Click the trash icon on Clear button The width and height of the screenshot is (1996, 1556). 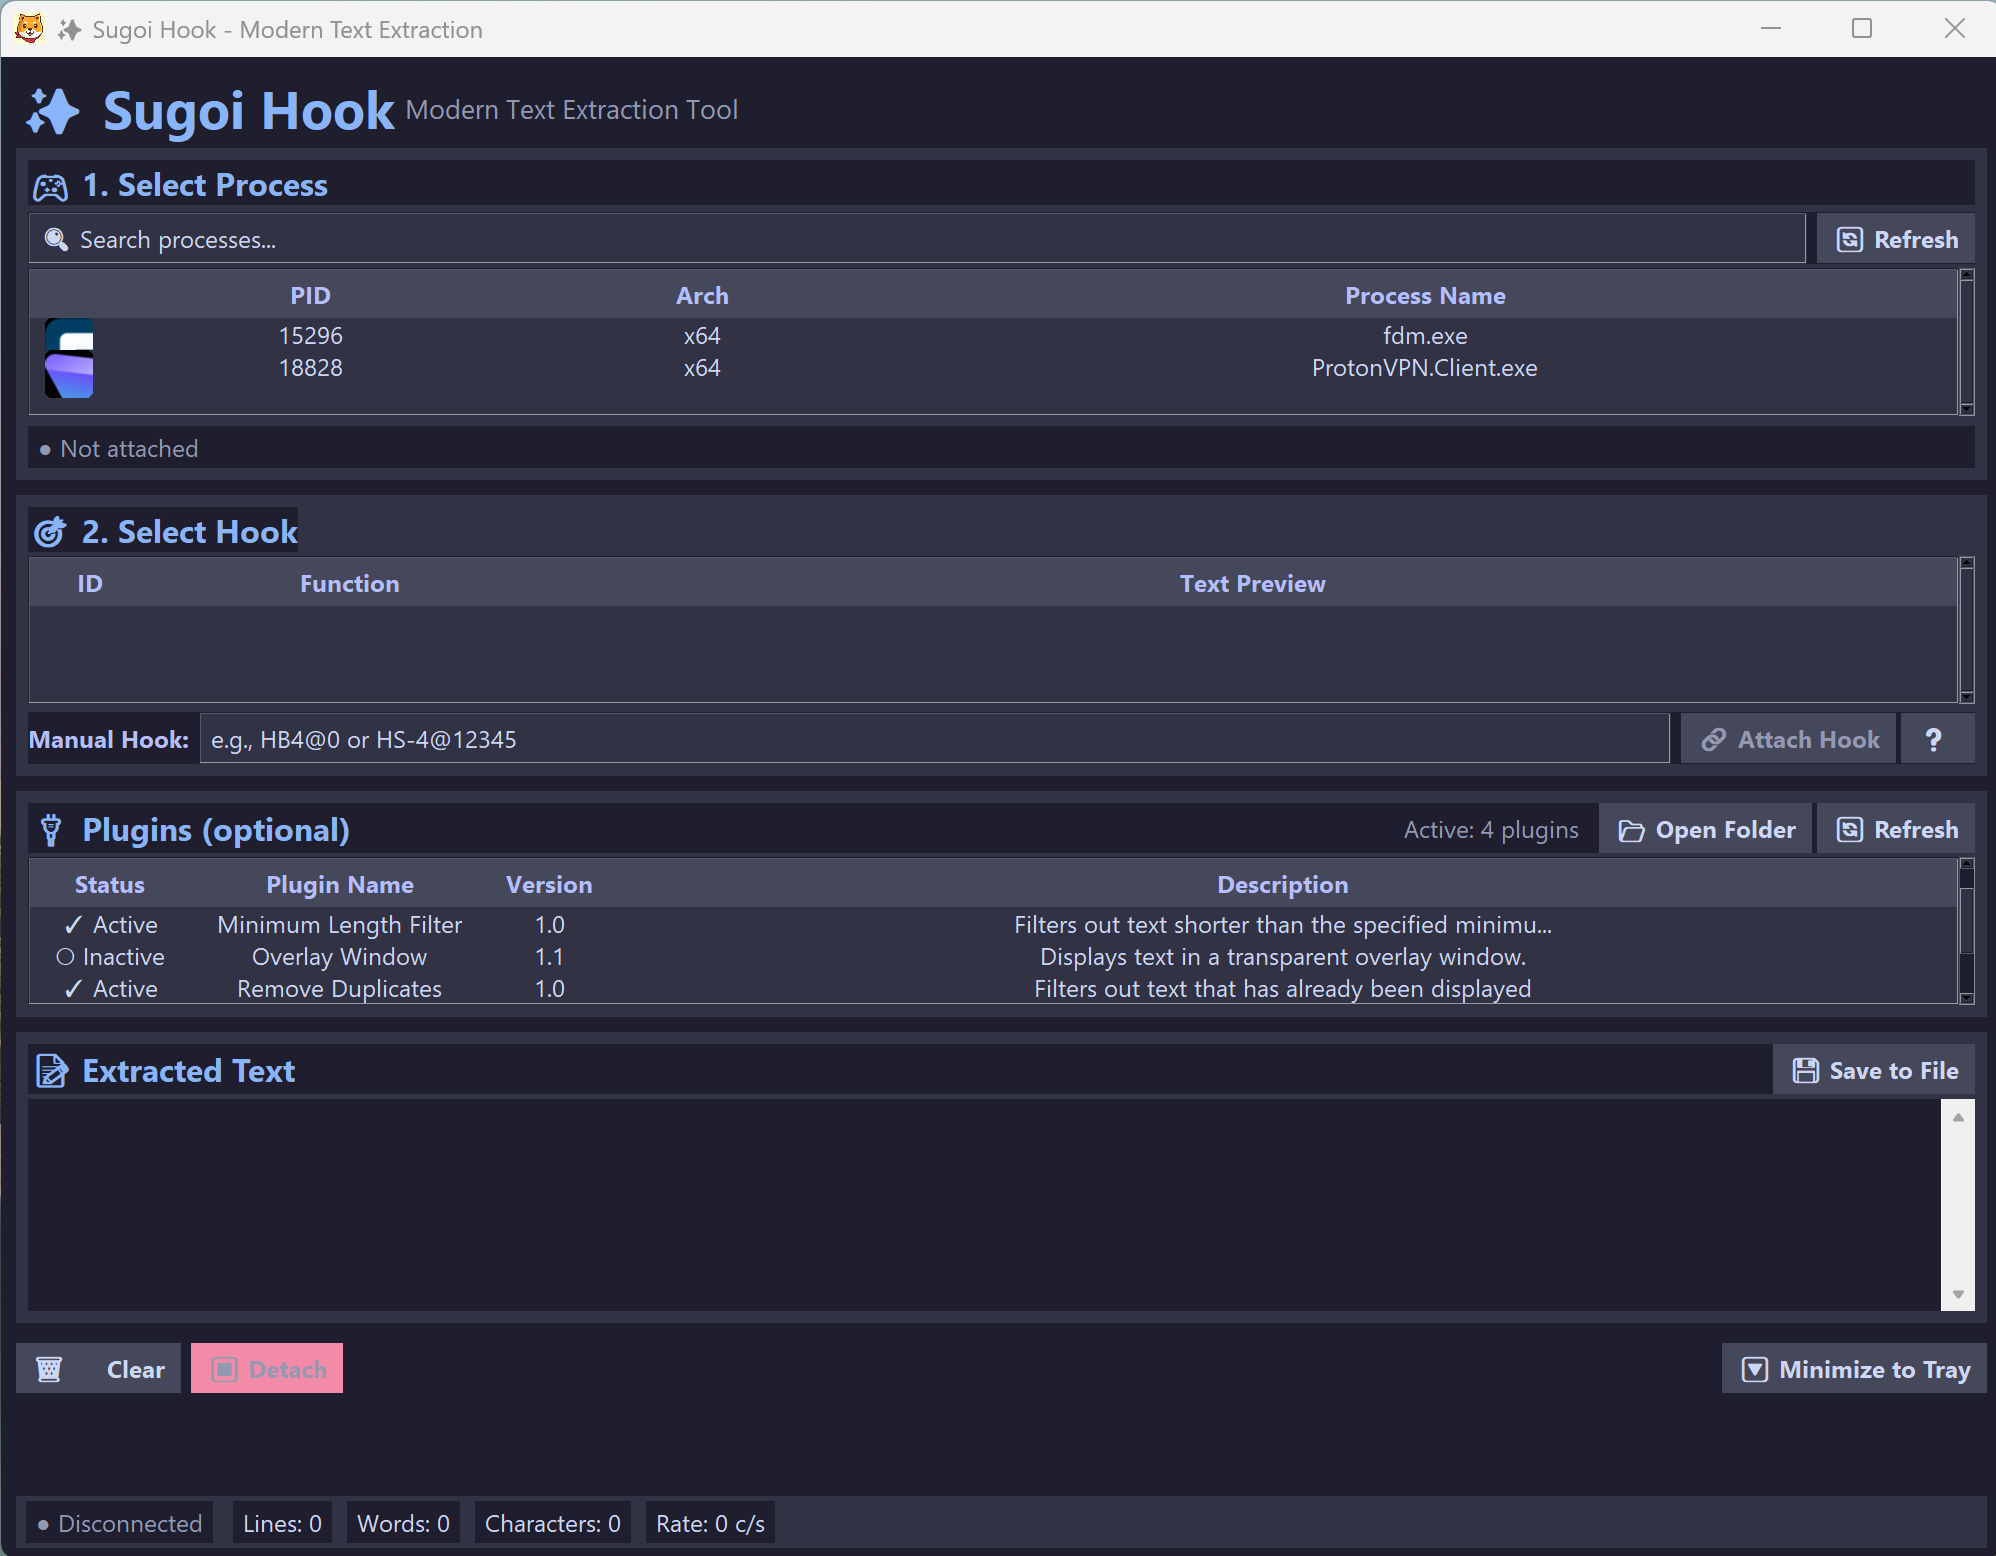(x=49, y=1369)
